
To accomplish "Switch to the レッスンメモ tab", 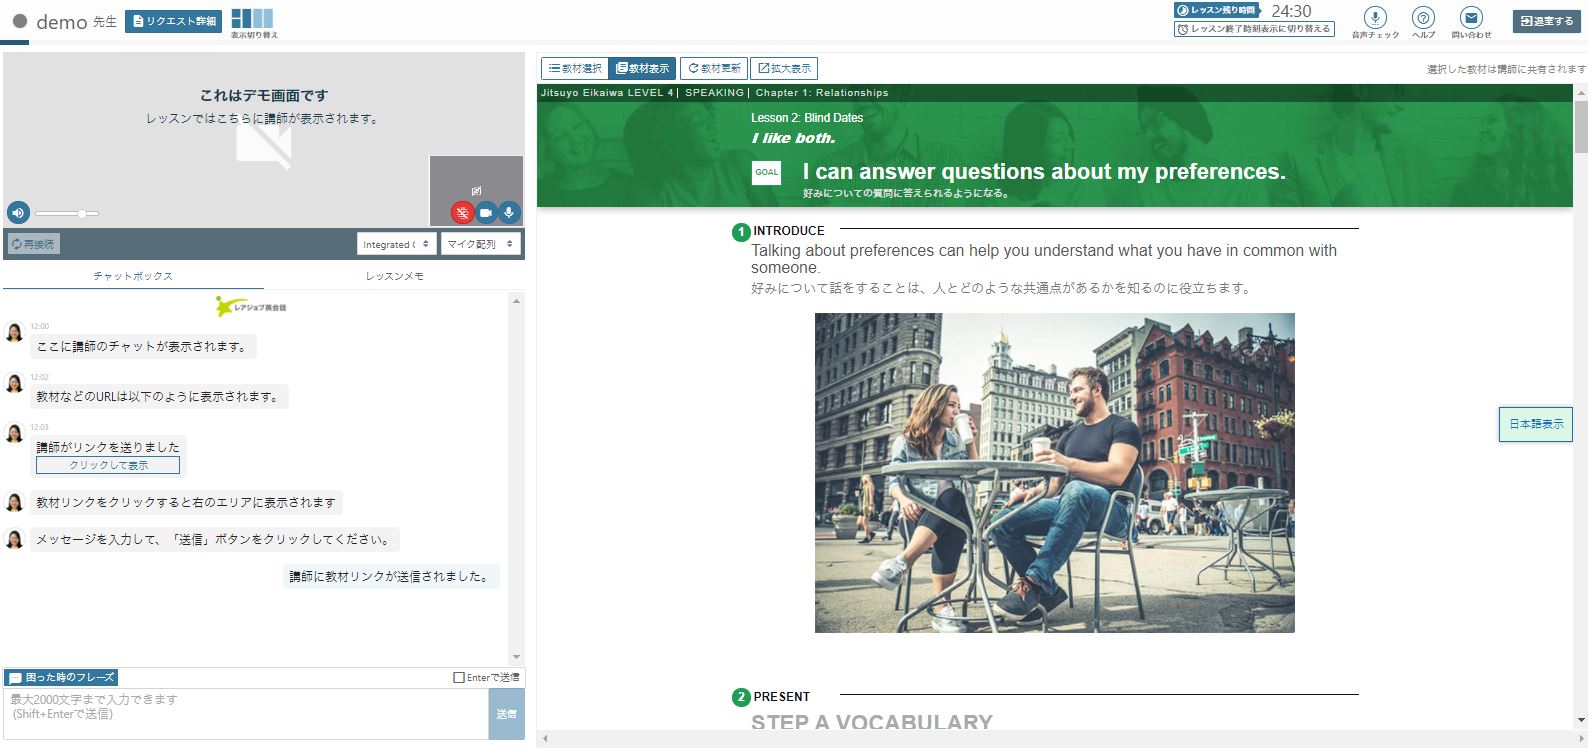I will point(394,276).
